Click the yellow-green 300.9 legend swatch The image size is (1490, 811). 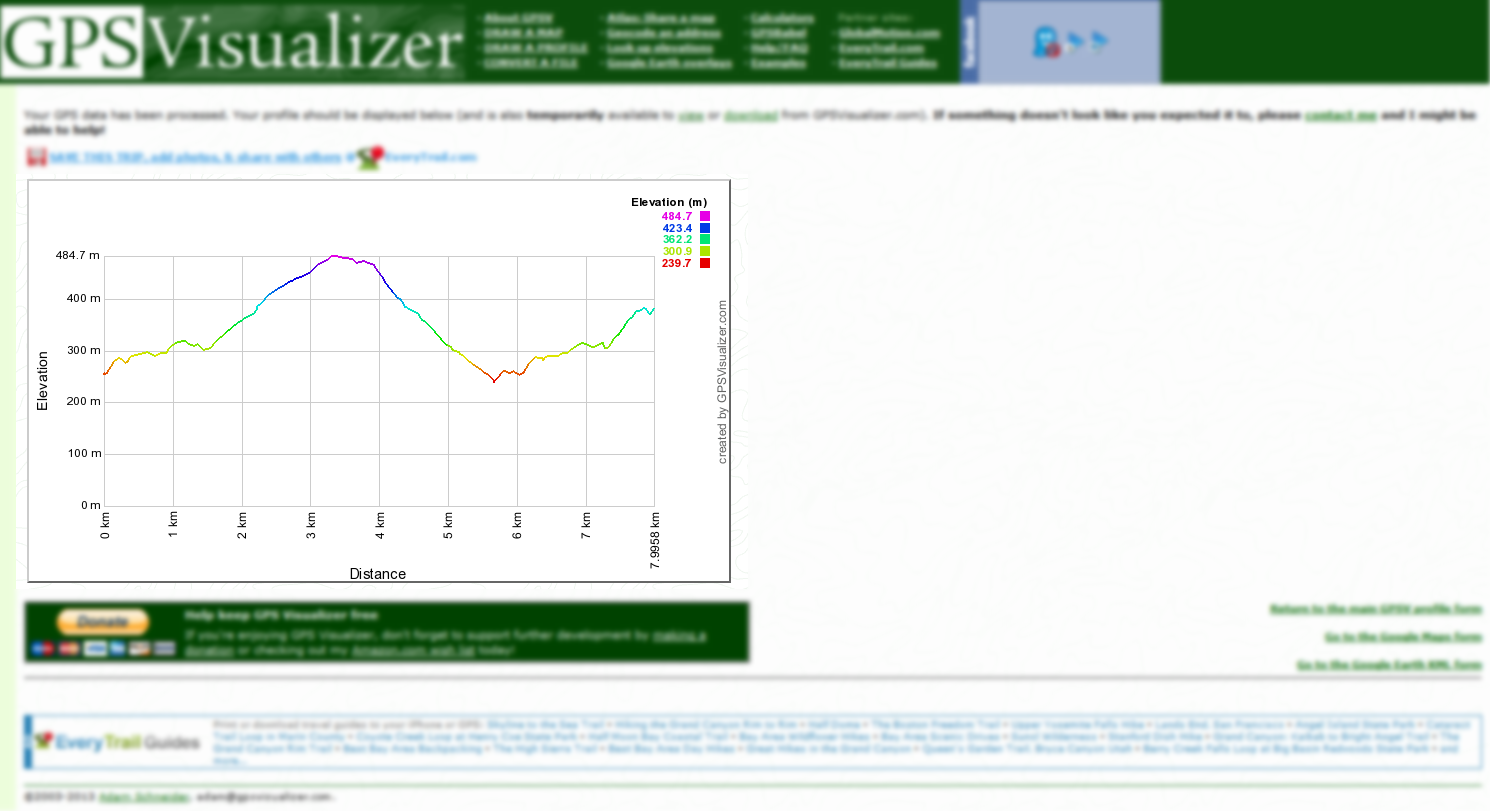tap(705, 251)
